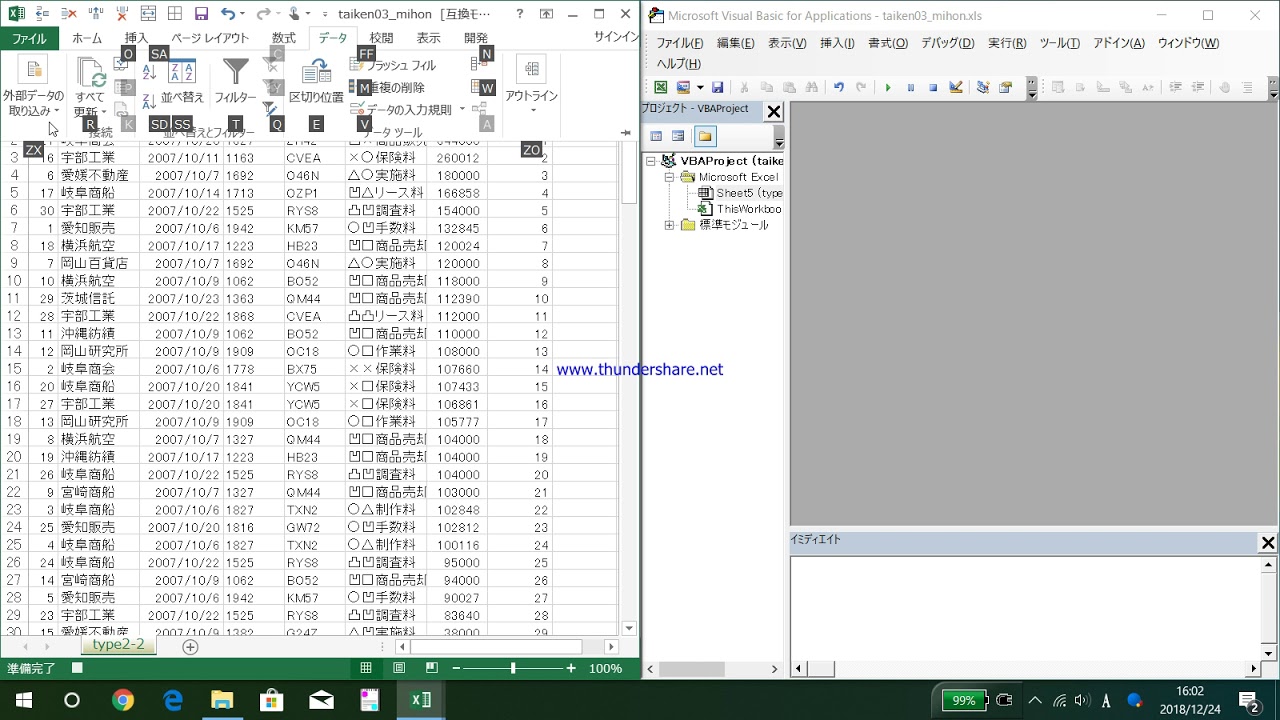Open Google Chrome from the taskbar
Screen dimensions: 1280x720
coord(122,700)
